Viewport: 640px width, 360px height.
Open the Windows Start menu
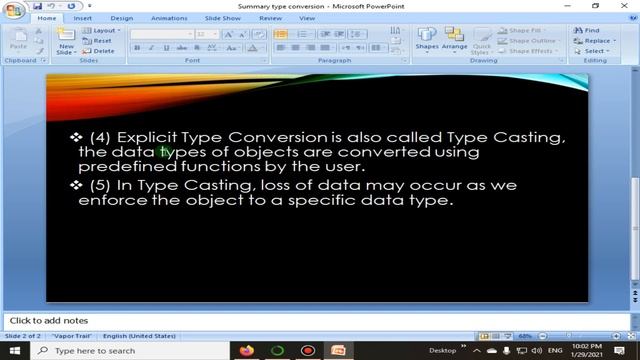point(15,351)
